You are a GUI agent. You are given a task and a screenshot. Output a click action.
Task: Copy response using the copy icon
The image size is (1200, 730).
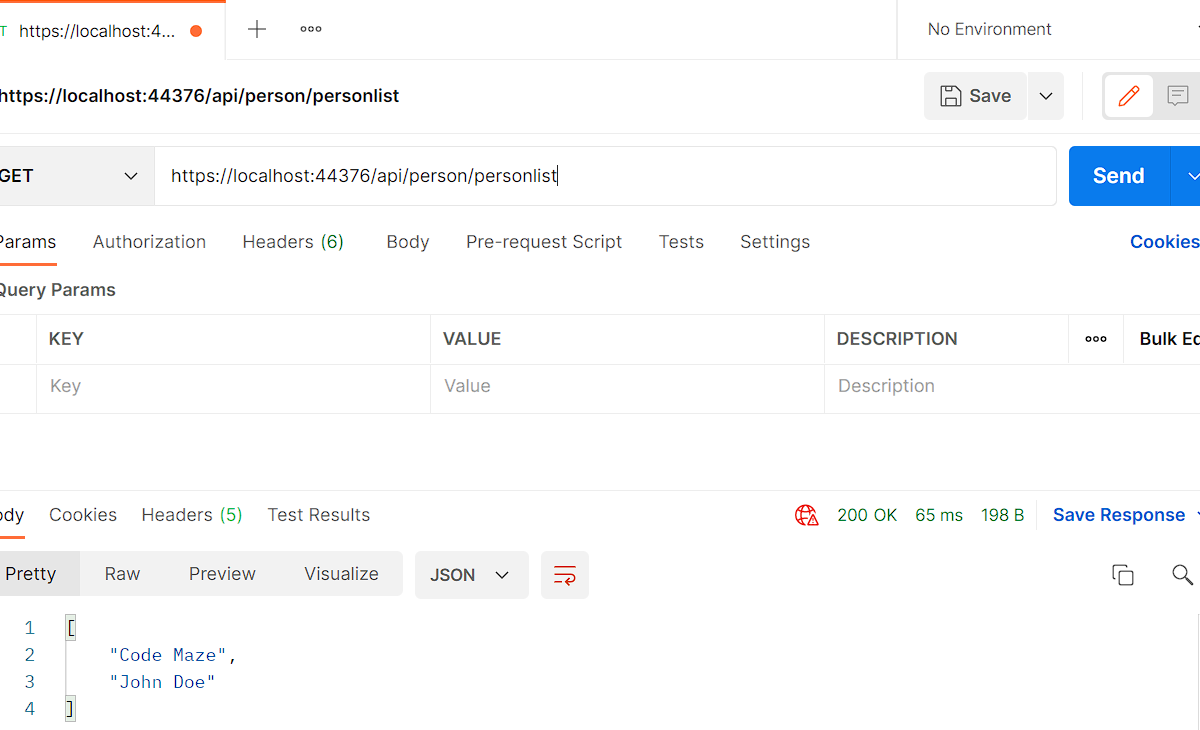pos(1123,575)
